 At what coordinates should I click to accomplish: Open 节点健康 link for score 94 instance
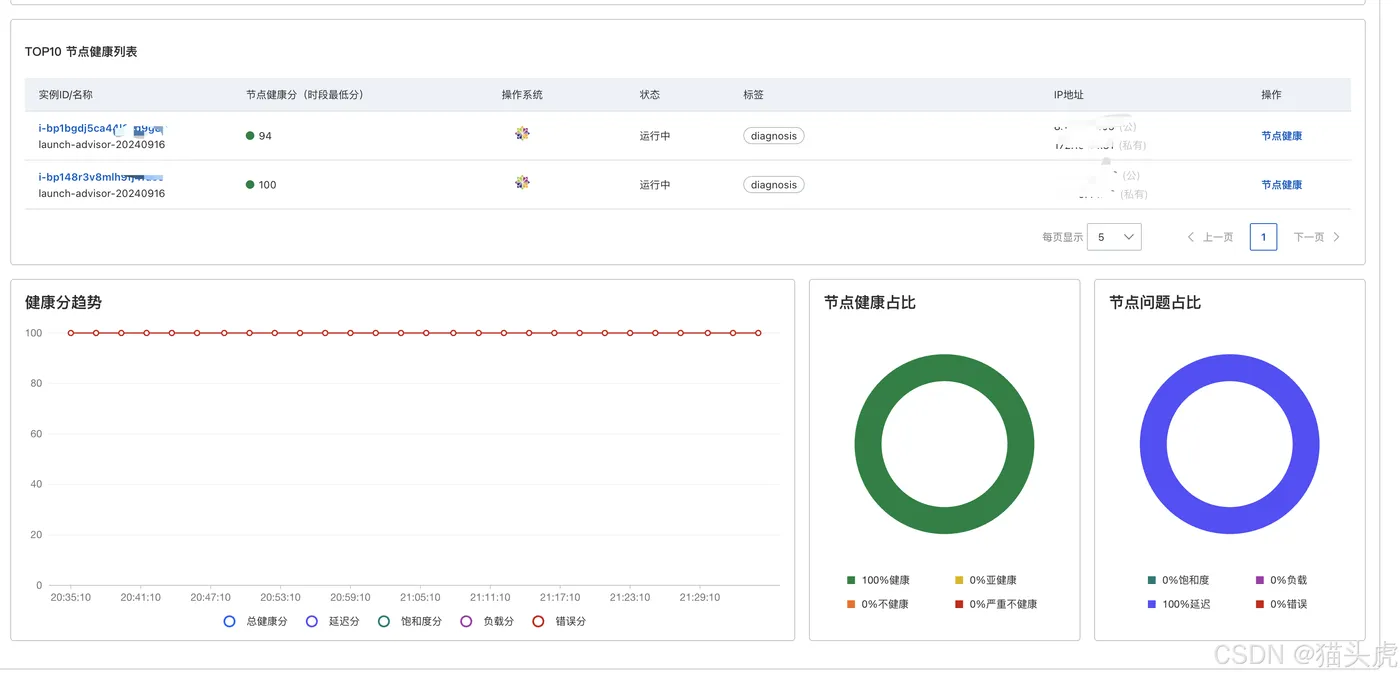click(x=1281, y=136)
